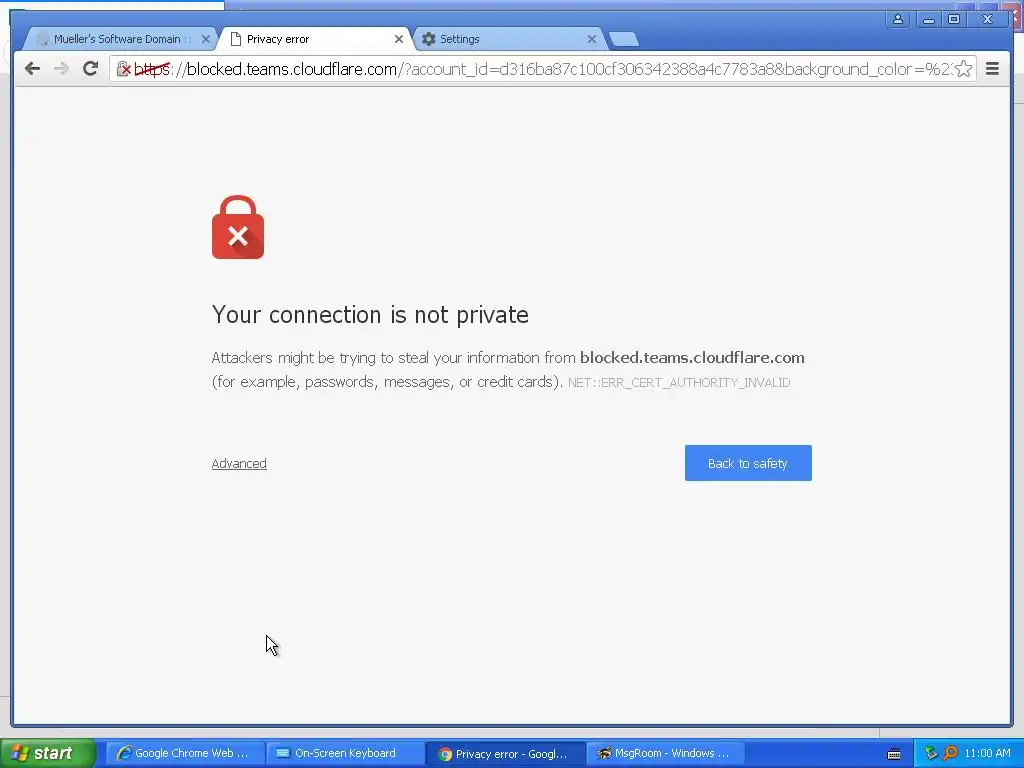Click the magnifier icon in system tray
Screen dimensions: 1024x768
pos(950,753)
